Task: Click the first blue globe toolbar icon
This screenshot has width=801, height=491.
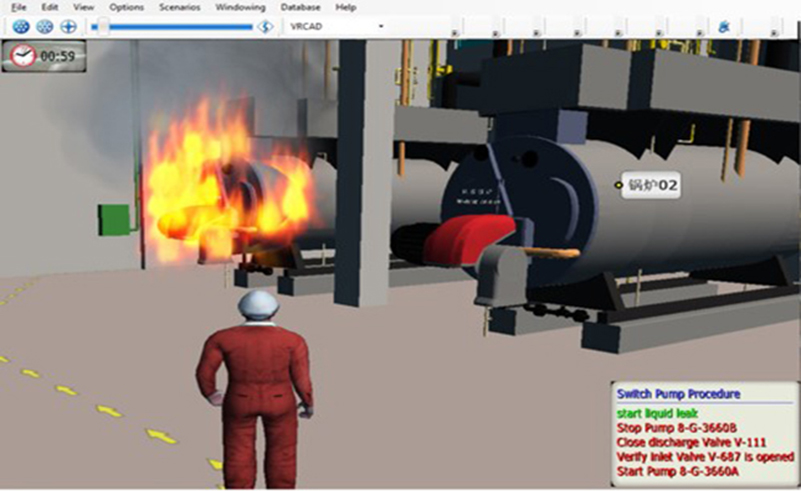Action: click(20, 26)
